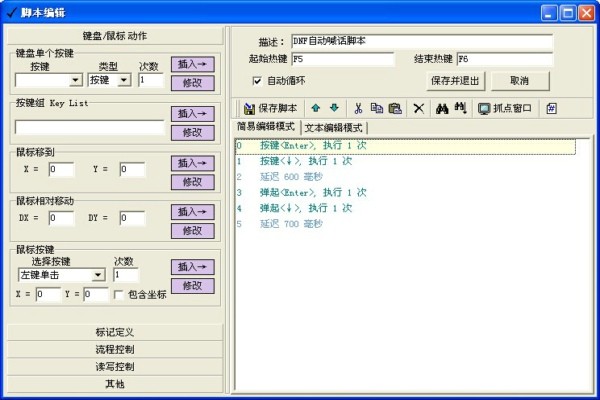Click the Key List text field
600x400 pixels.
pos(90,127)
